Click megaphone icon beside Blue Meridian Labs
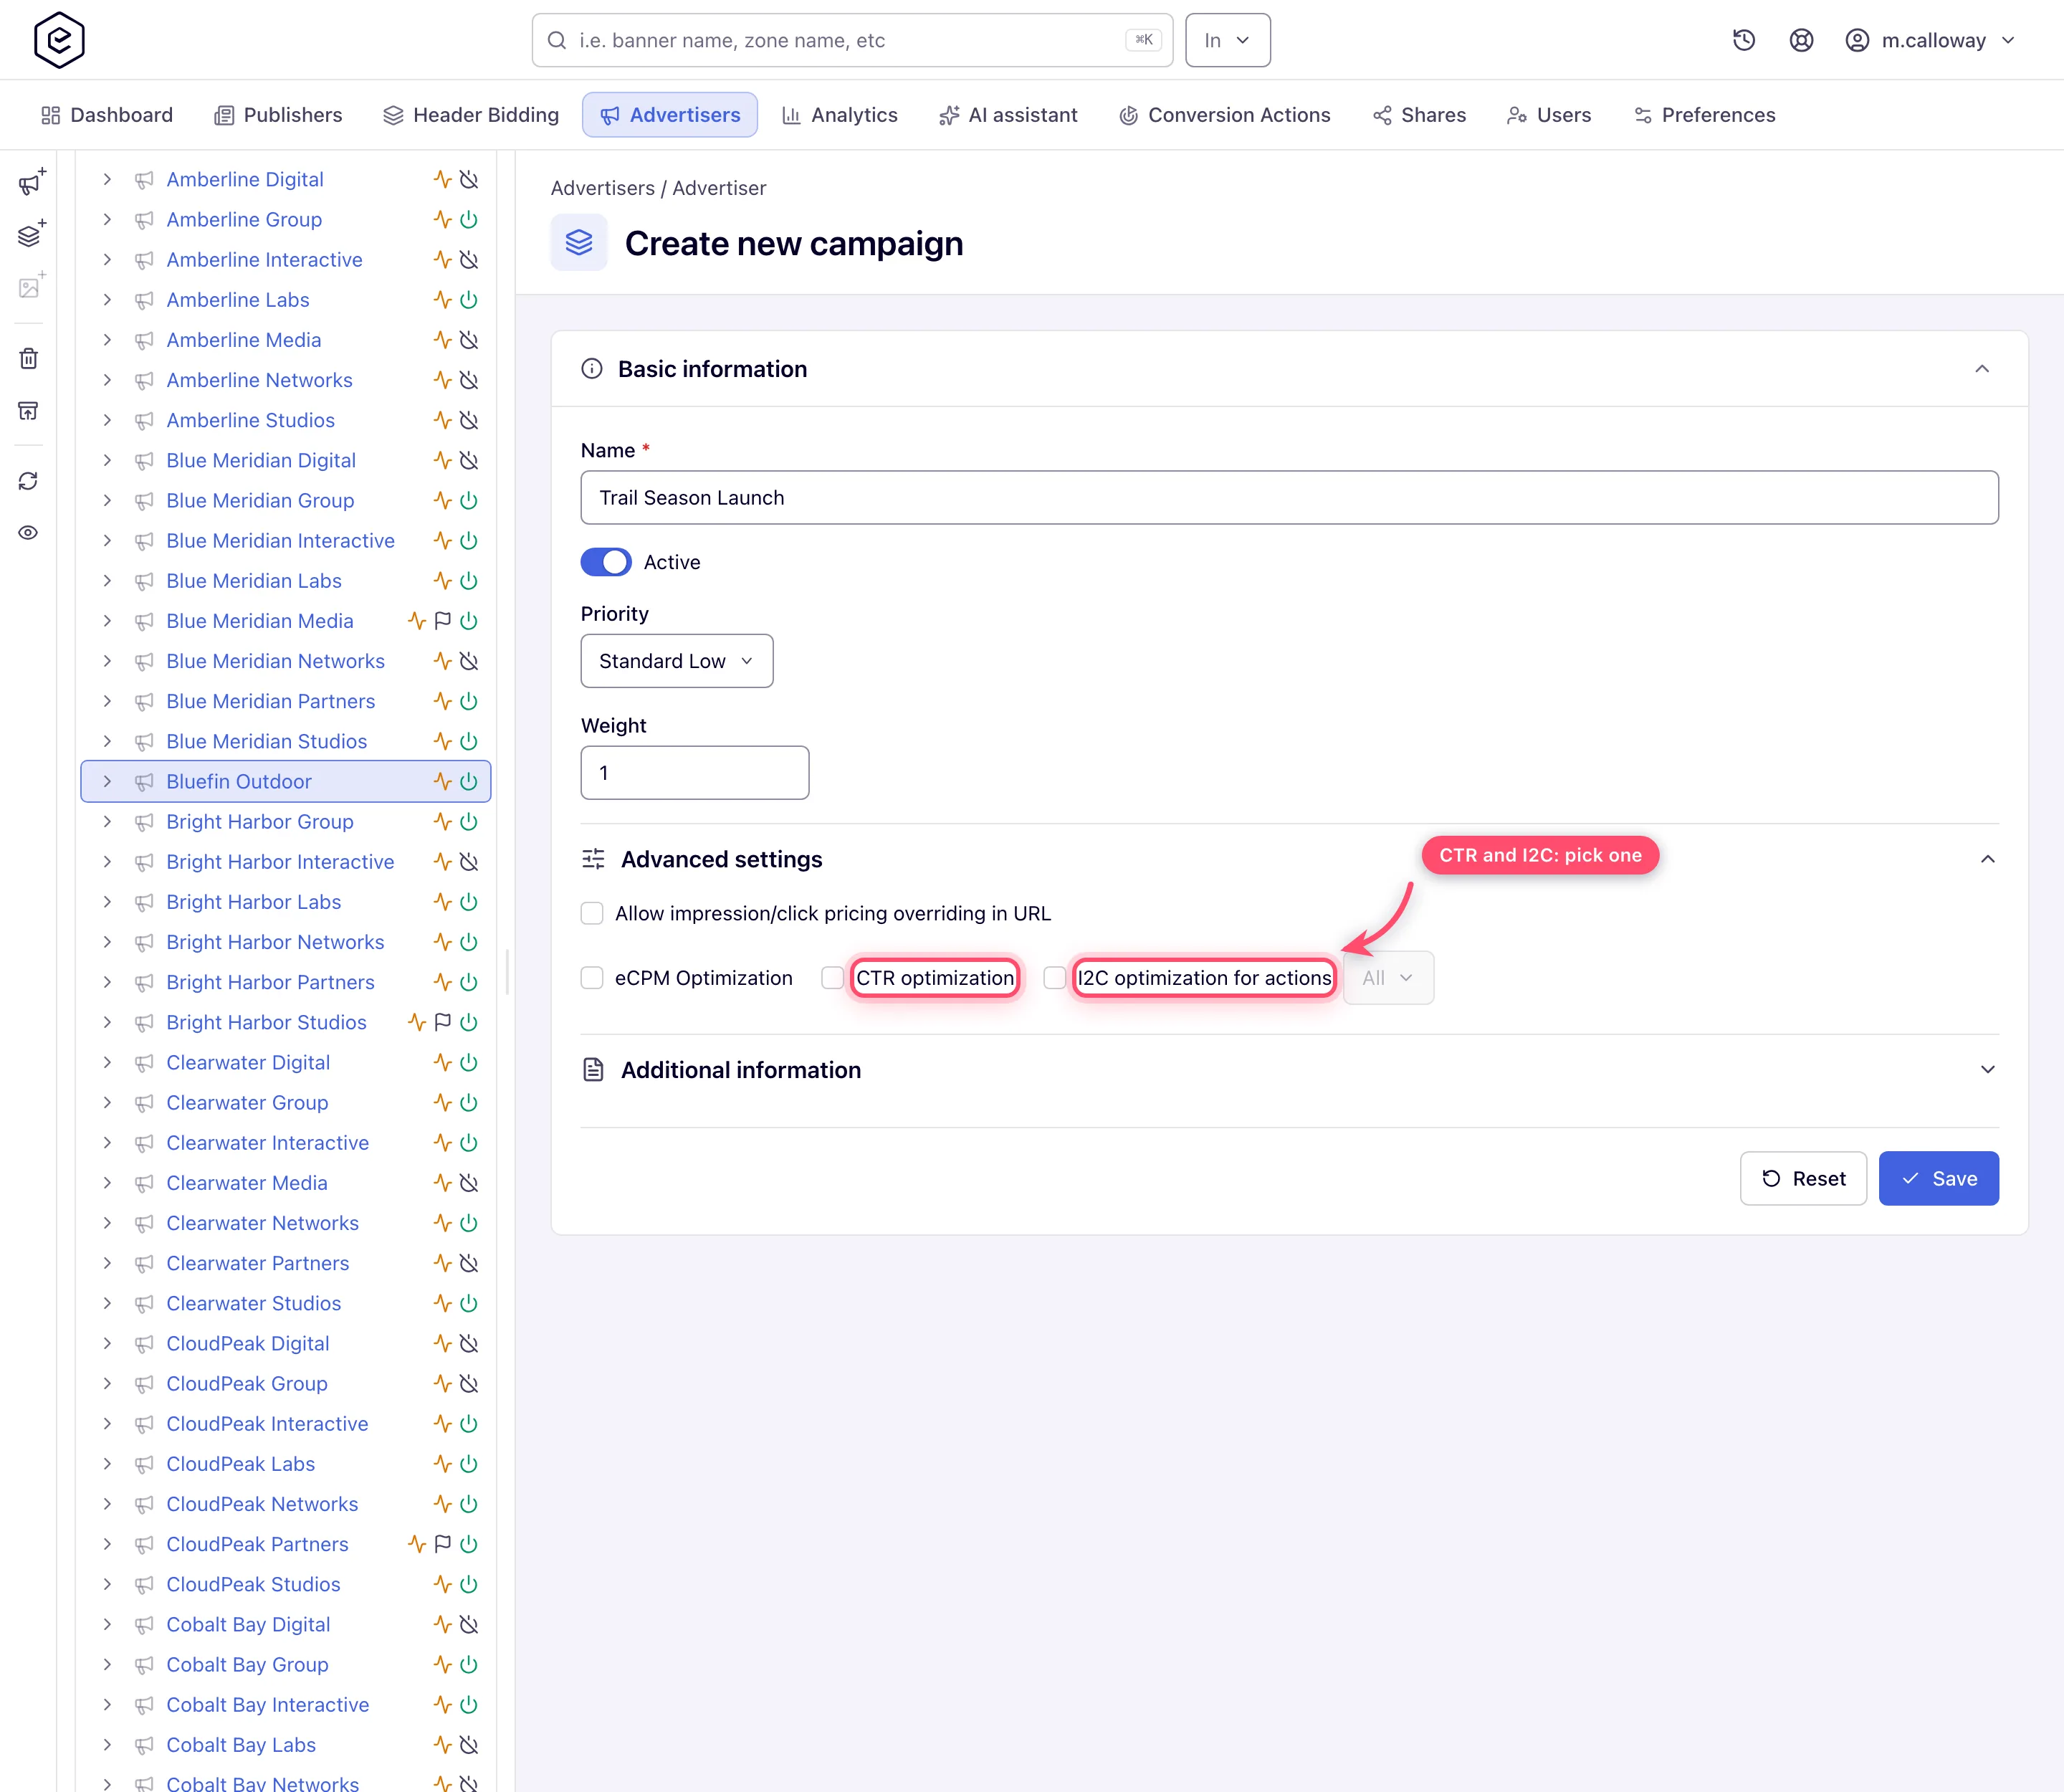 [x=144, y=581]
